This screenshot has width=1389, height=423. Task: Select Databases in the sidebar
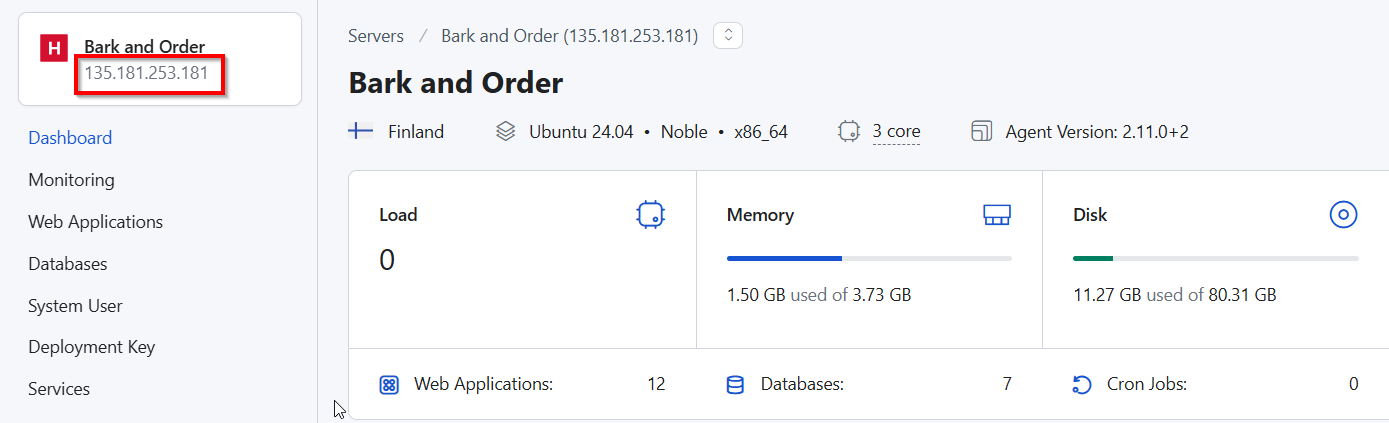pyautogui.click(x=67, y=264)
